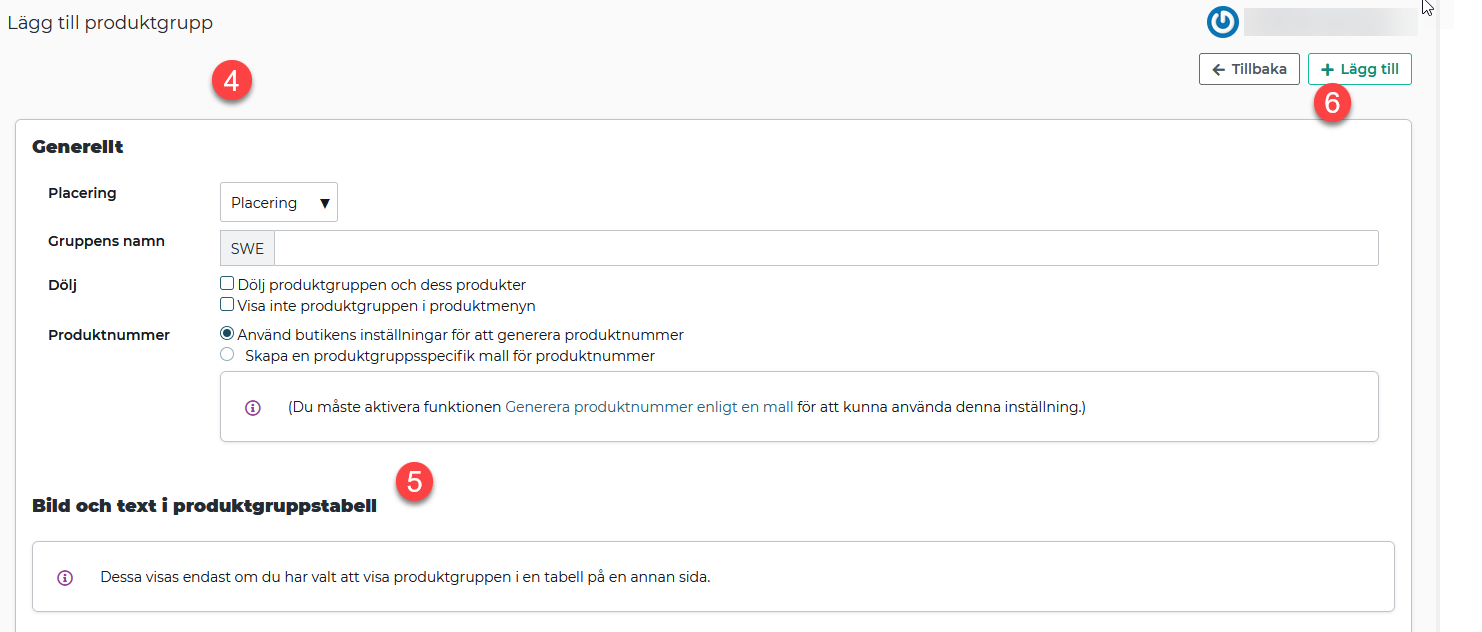
Task: Click the red number 5 marker
Action: pyautogui.click(x=414, y=481)
